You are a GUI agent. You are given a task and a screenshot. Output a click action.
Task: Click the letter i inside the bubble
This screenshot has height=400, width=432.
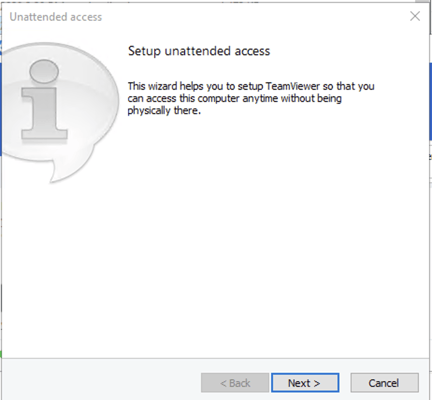pos(44,100)
